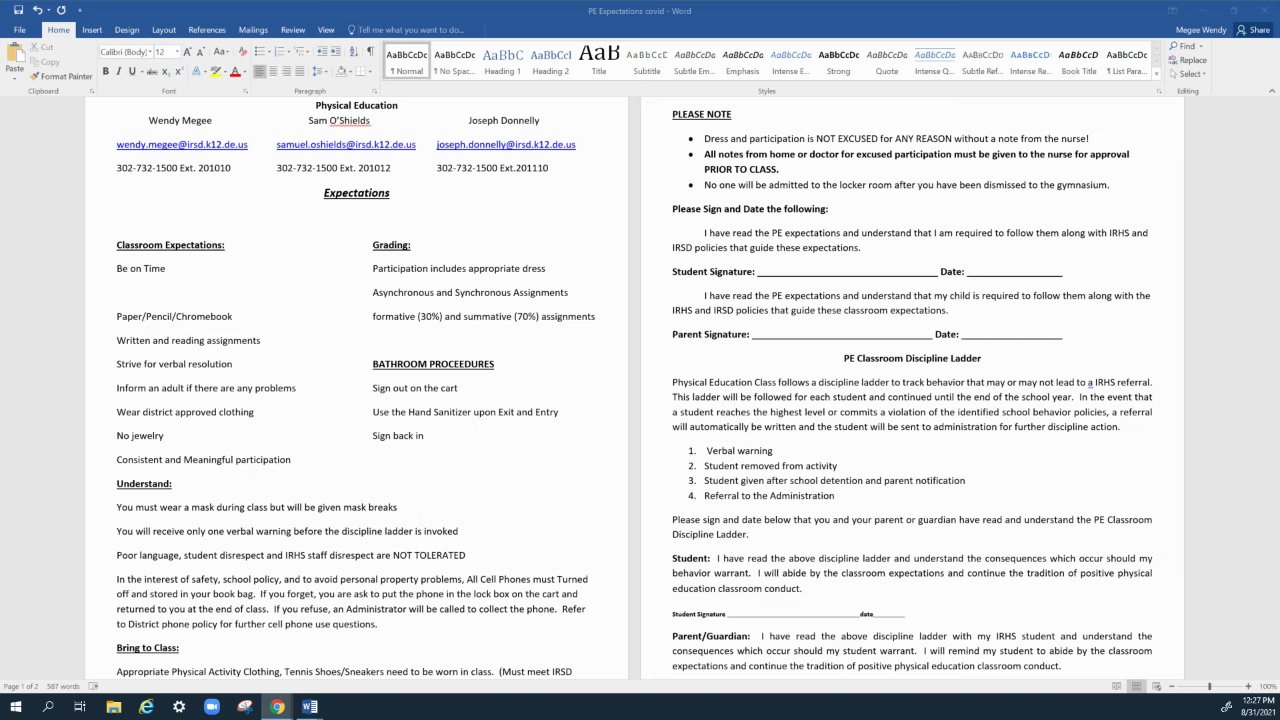The image size is (1280, 720).
Task: Open the font size dropdown
Action: coord(177,51)
